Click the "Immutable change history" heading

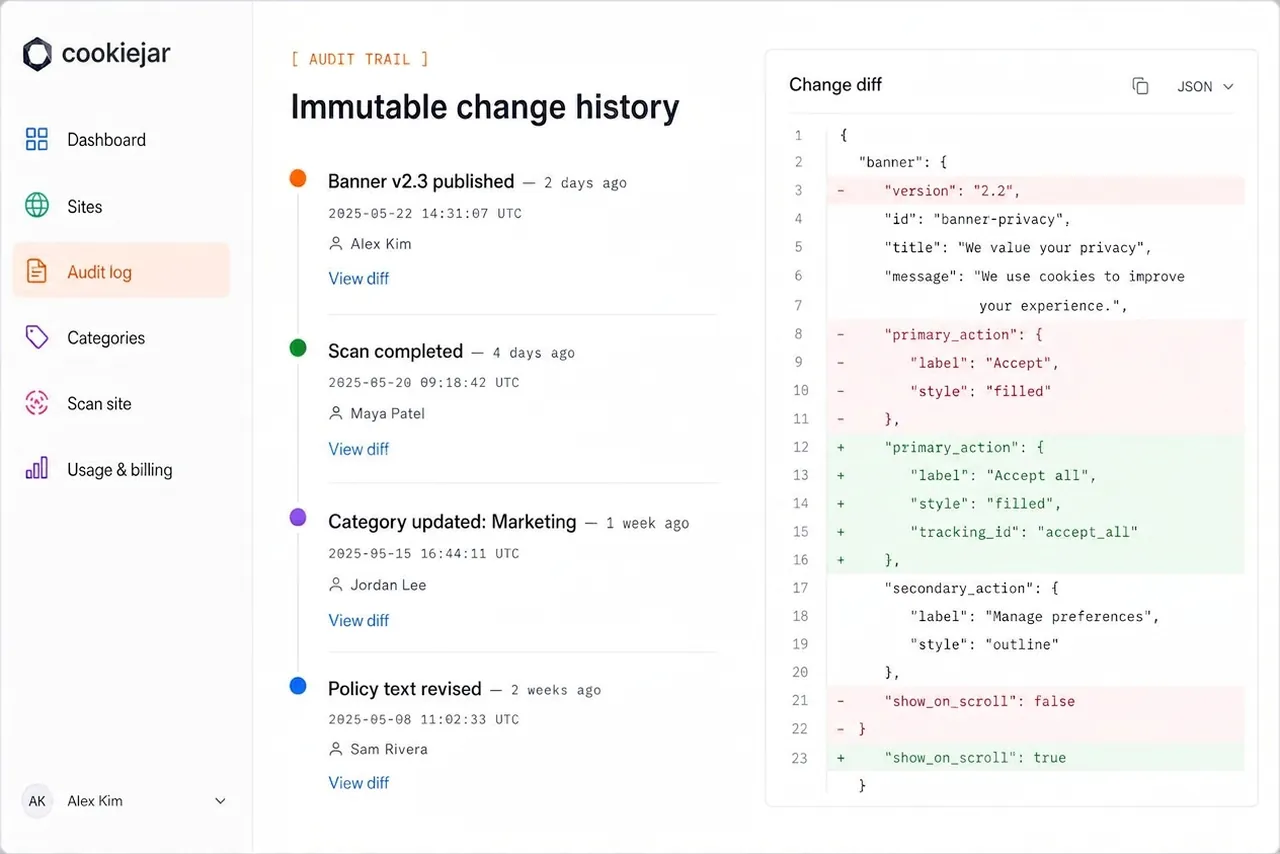click(x=485, y=107)
